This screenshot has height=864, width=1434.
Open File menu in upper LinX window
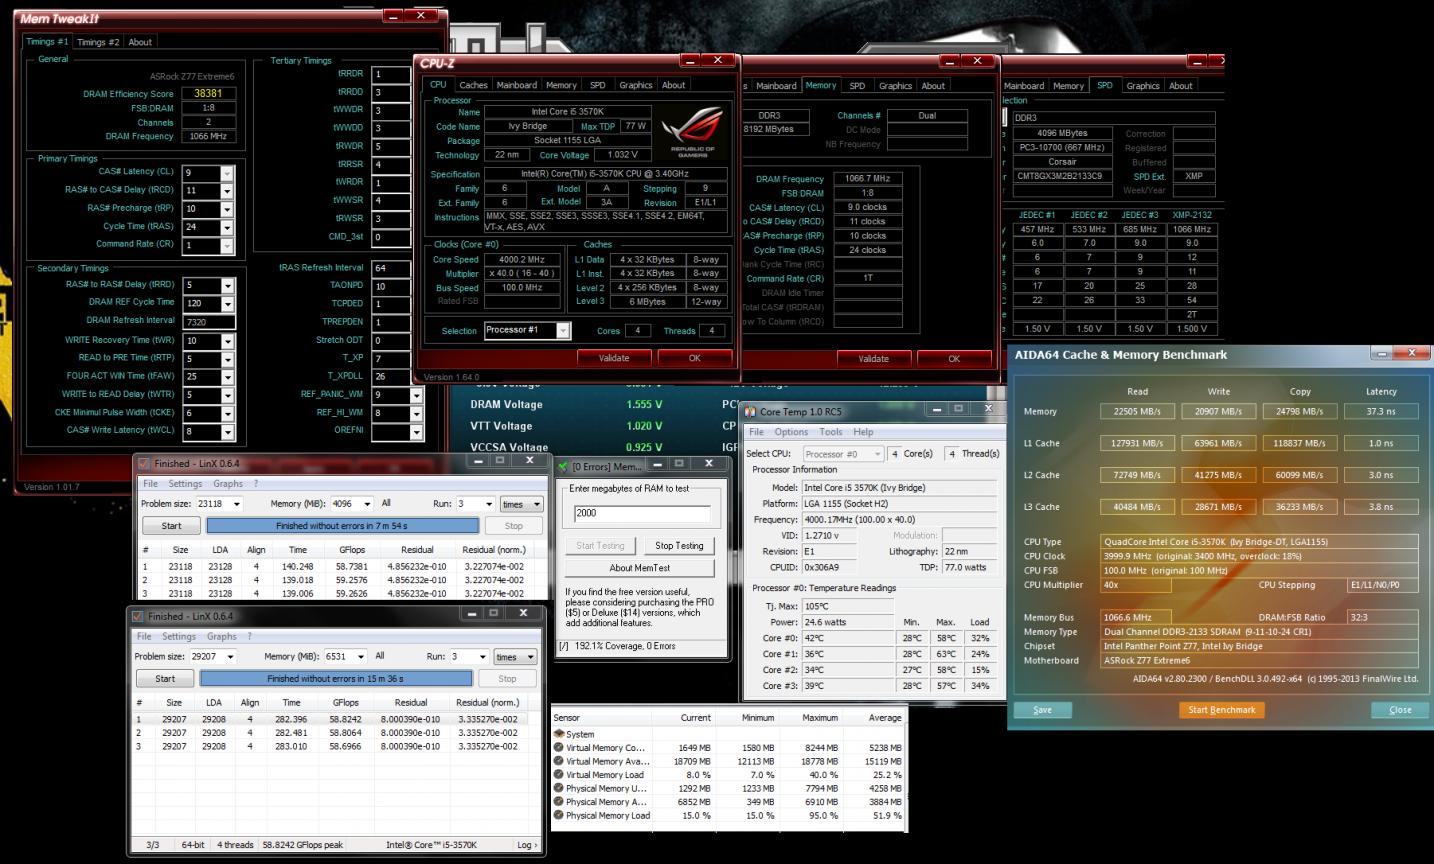click(x=150, y=483)
